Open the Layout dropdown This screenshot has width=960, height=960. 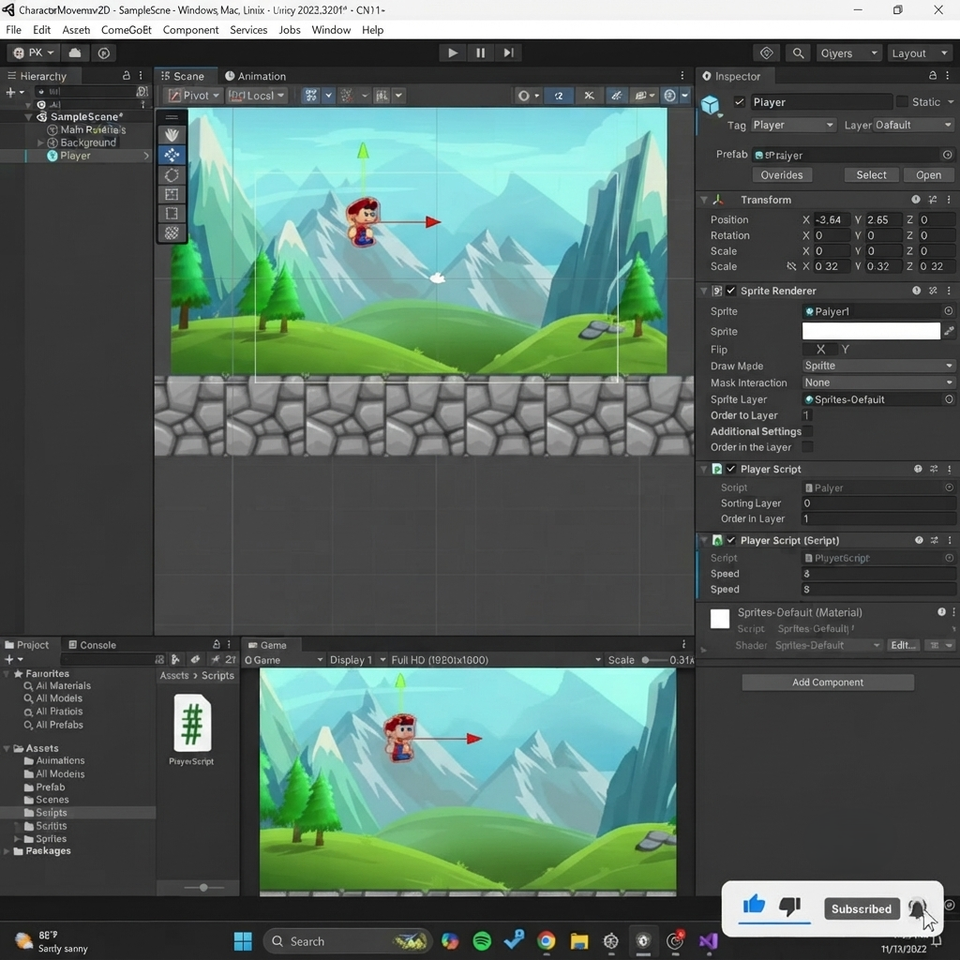919,53
